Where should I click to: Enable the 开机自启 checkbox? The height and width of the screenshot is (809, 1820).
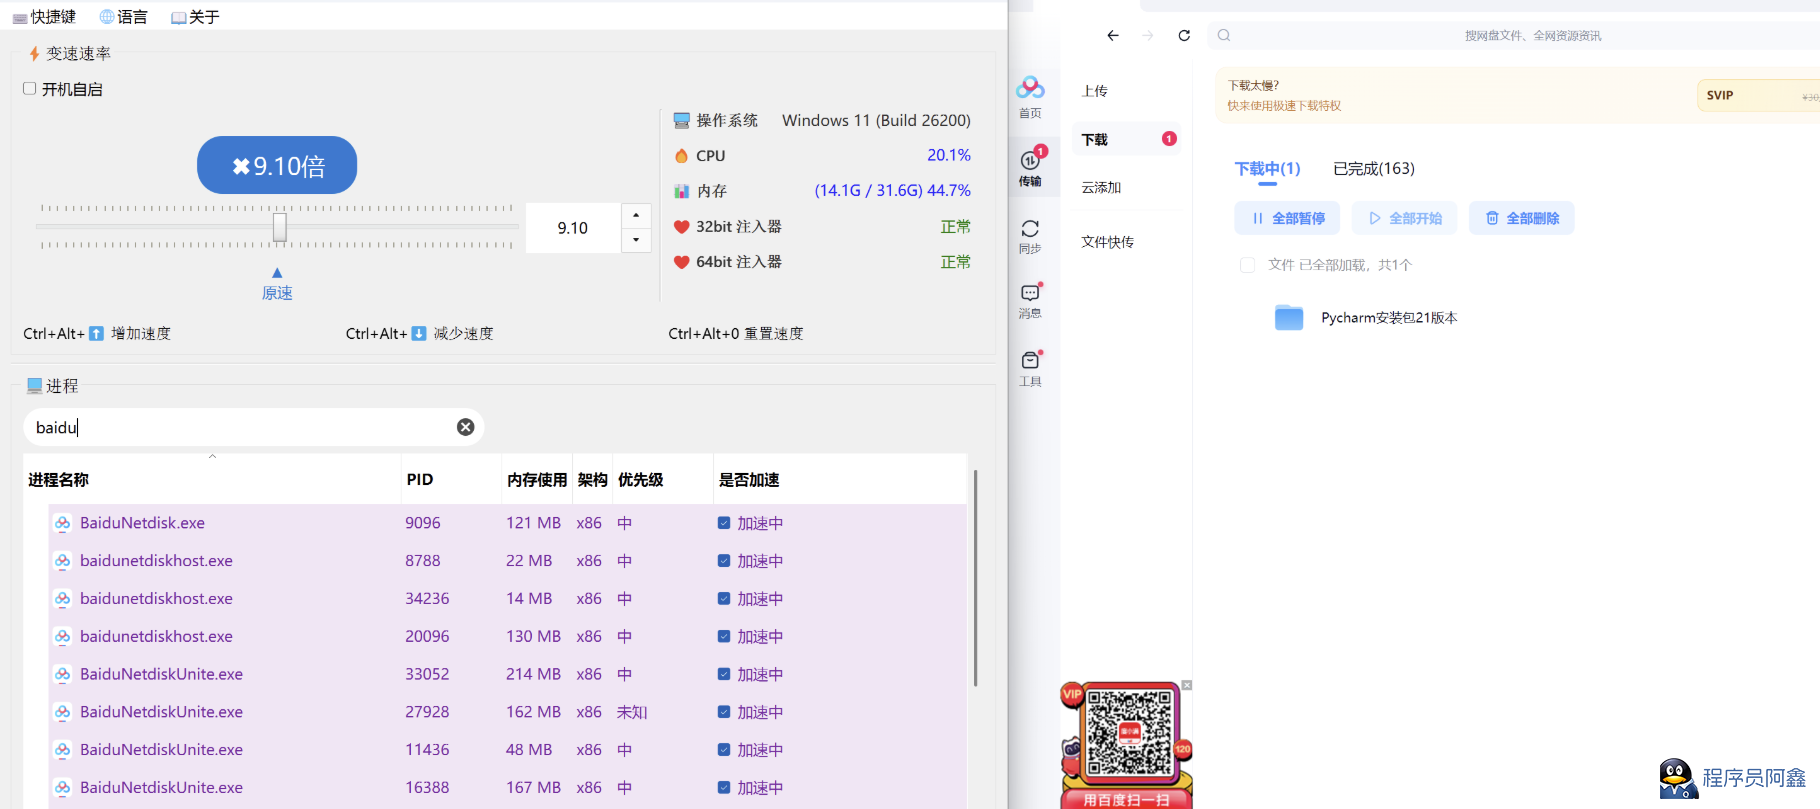click(x=30, y=89)
